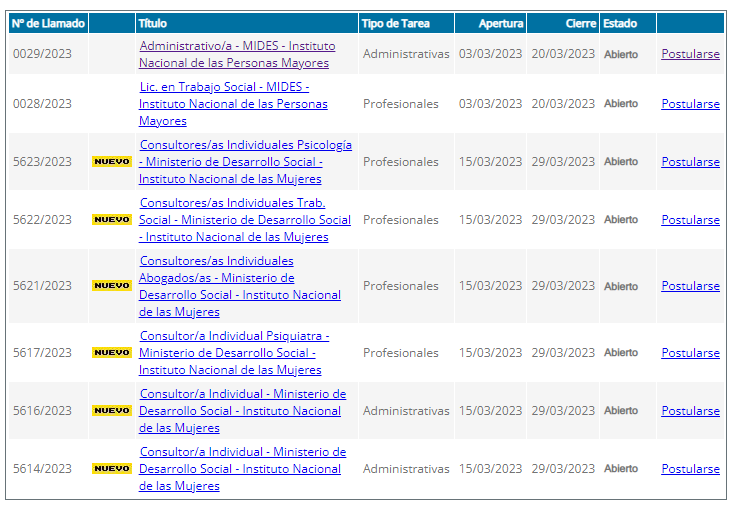Image resolution: width=735 pixels, height=509 pixels.
Task: Click Profesionales type in row 5621/2023
Action: tap(401, 286)
